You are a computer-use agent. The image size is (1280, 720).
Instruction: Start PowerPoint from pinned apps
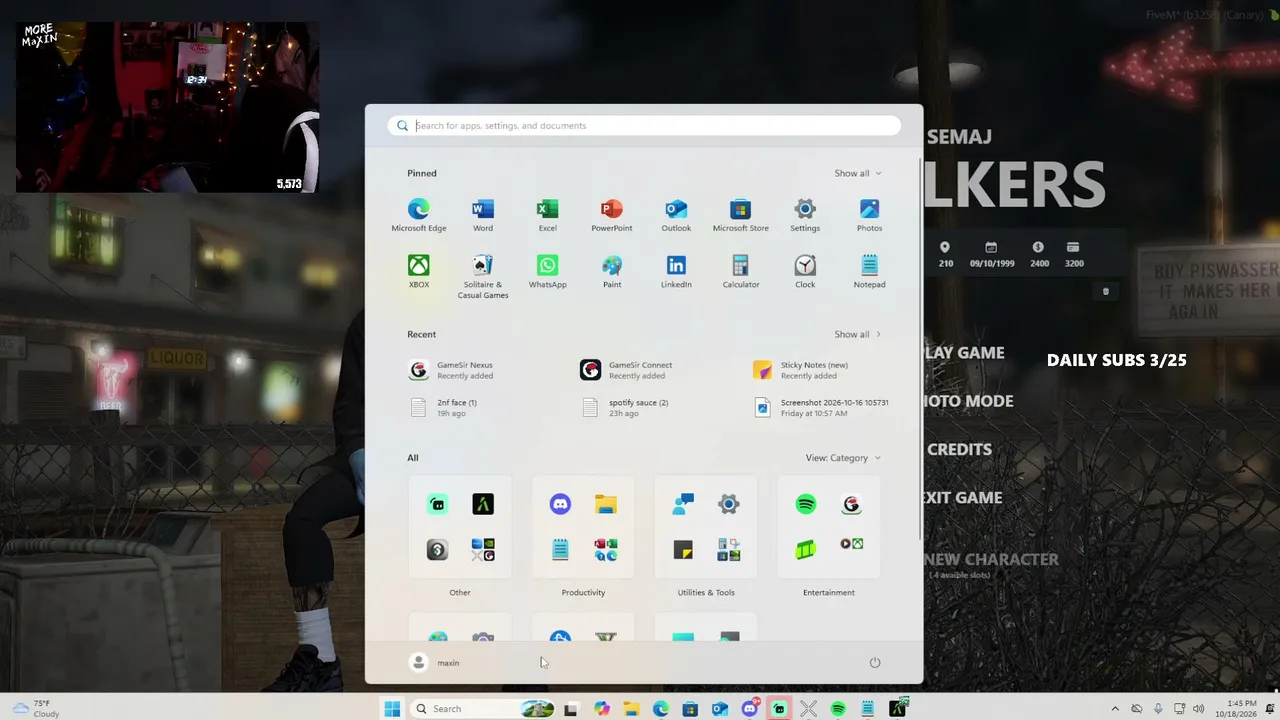pyautogui.click(x=611, y=215)
